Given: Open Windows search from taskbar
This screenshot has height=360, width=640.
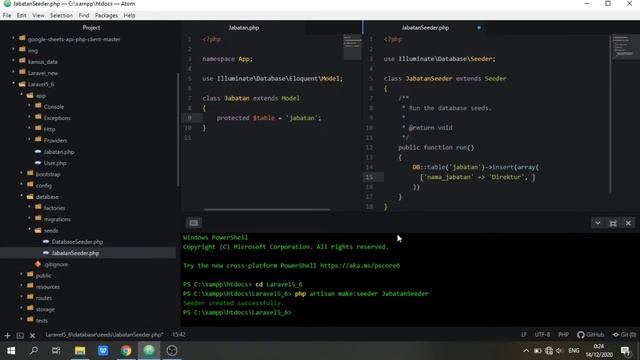Looking at the screenshot, I should [x=34, y=351].
